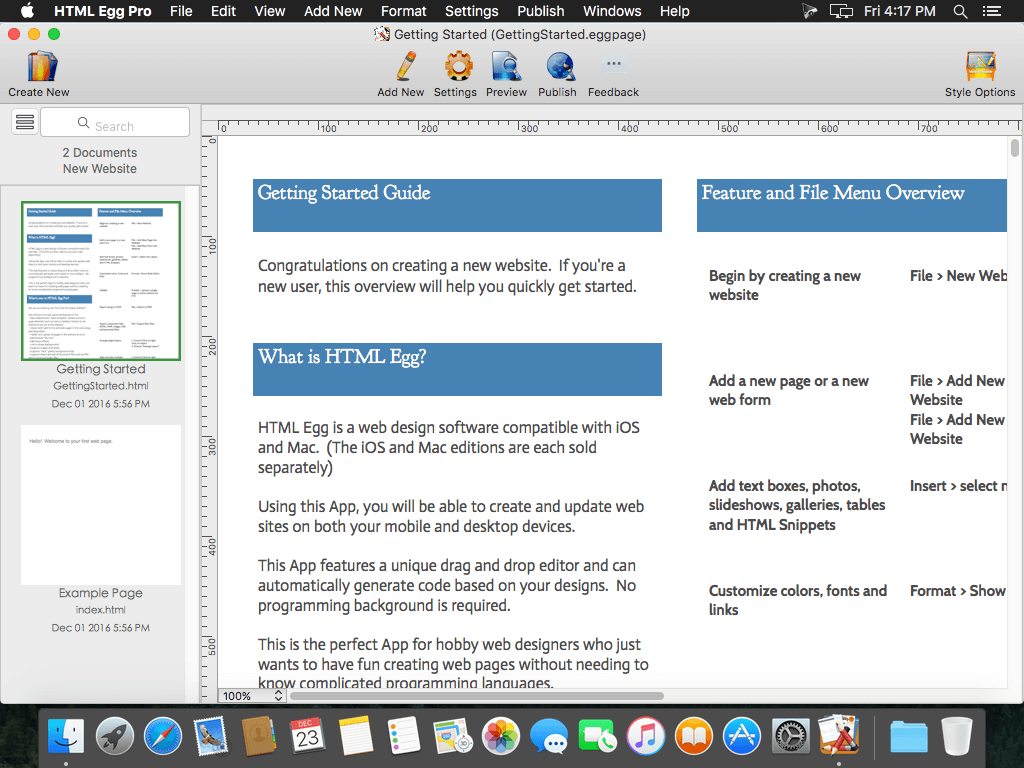The image size is (1024, 768).
Task: Open the Publish menu in menu bar
Action: tap(540, 11)
